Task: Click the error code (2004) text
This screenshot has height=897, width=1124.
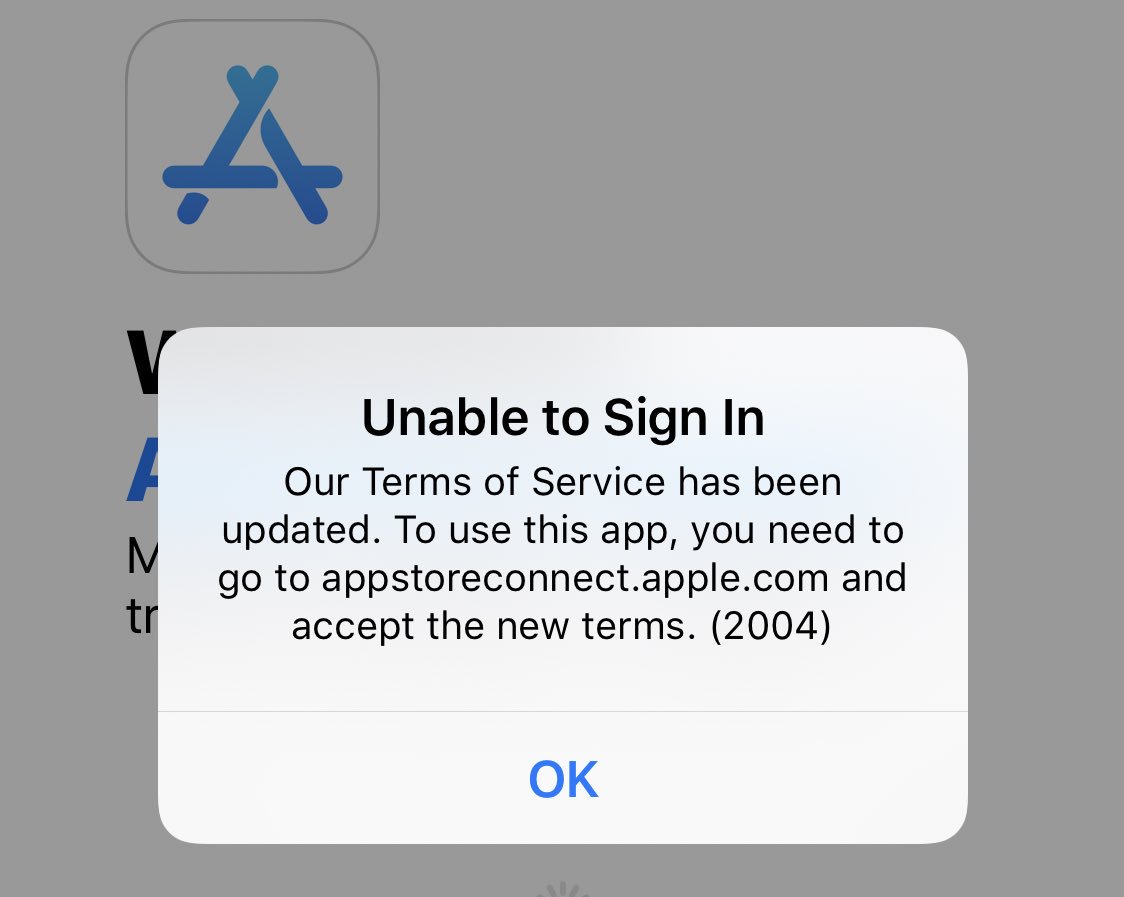Action: pyautogui.click(x=771, y=626)
